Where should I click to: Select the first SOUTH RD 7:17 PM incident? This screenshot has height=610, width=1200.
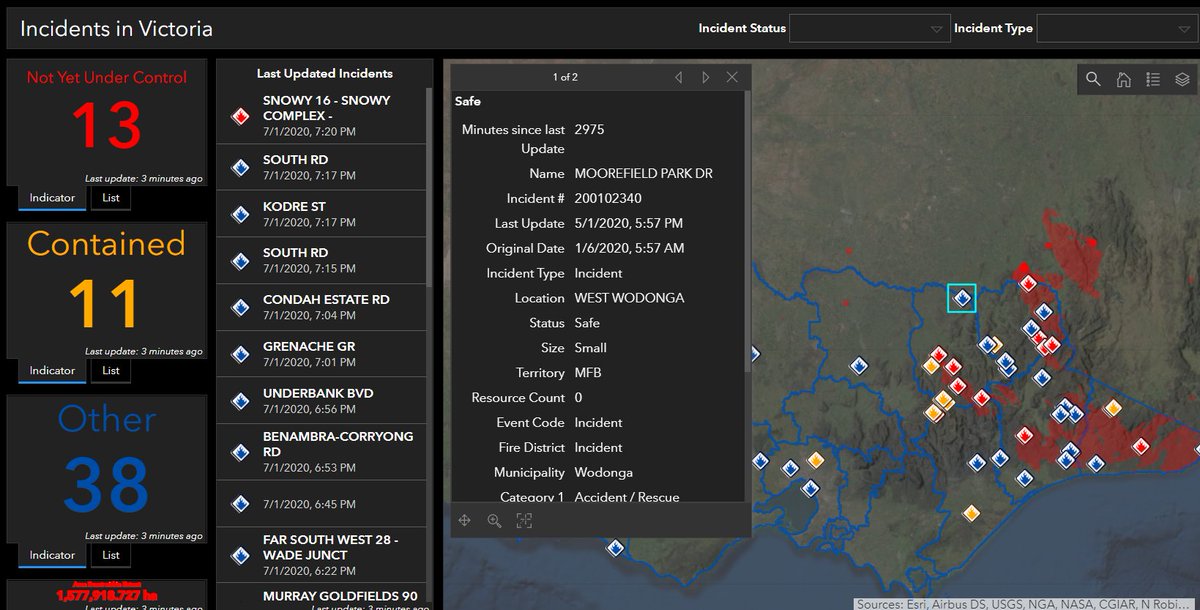[x=321, y=167]
